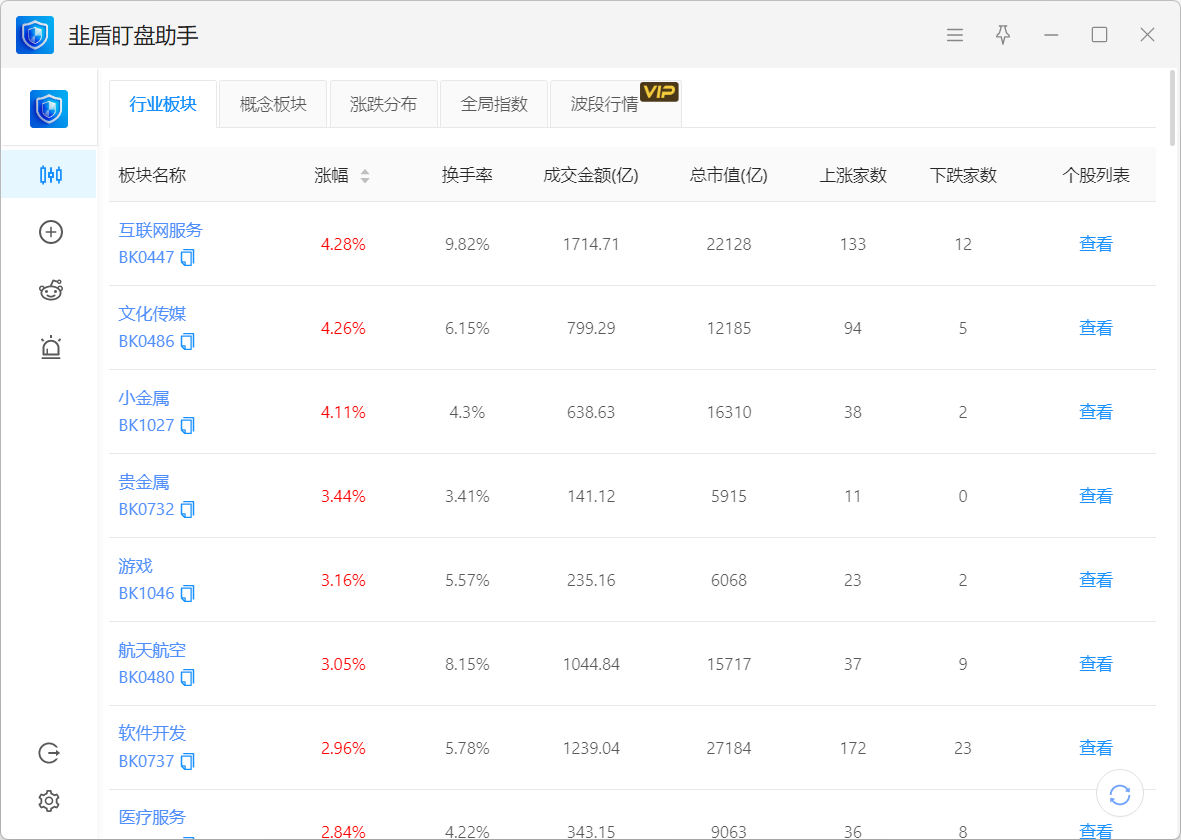
Task: Open the alarm alert sidebar icon
Action: 50,348
